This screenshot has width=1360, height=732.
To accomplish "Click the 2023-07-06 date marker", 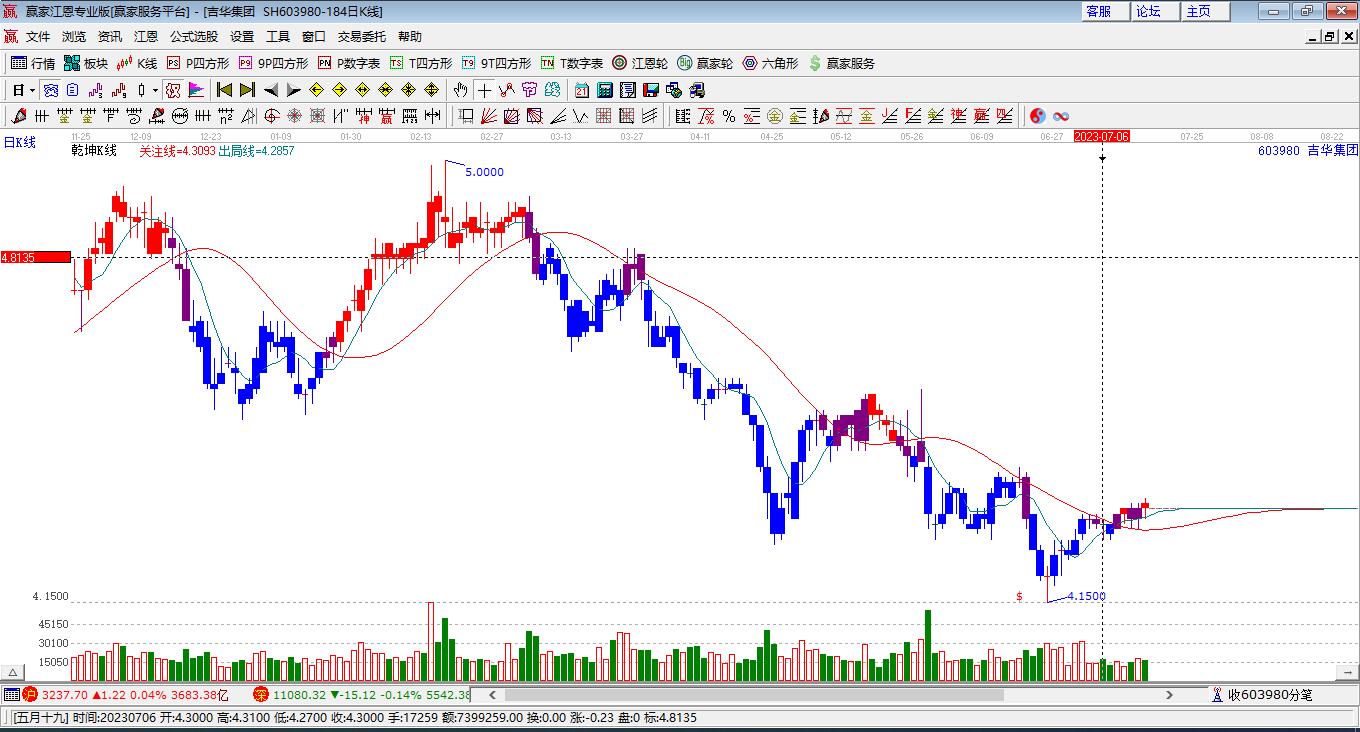I will coord(1102,136).
